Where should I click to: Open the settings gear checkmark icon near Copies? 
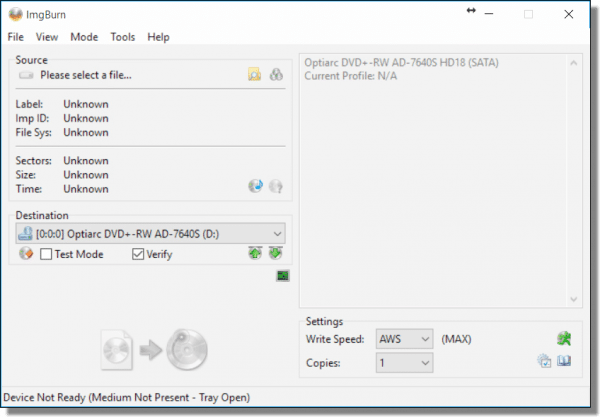(x=544, y=361)
